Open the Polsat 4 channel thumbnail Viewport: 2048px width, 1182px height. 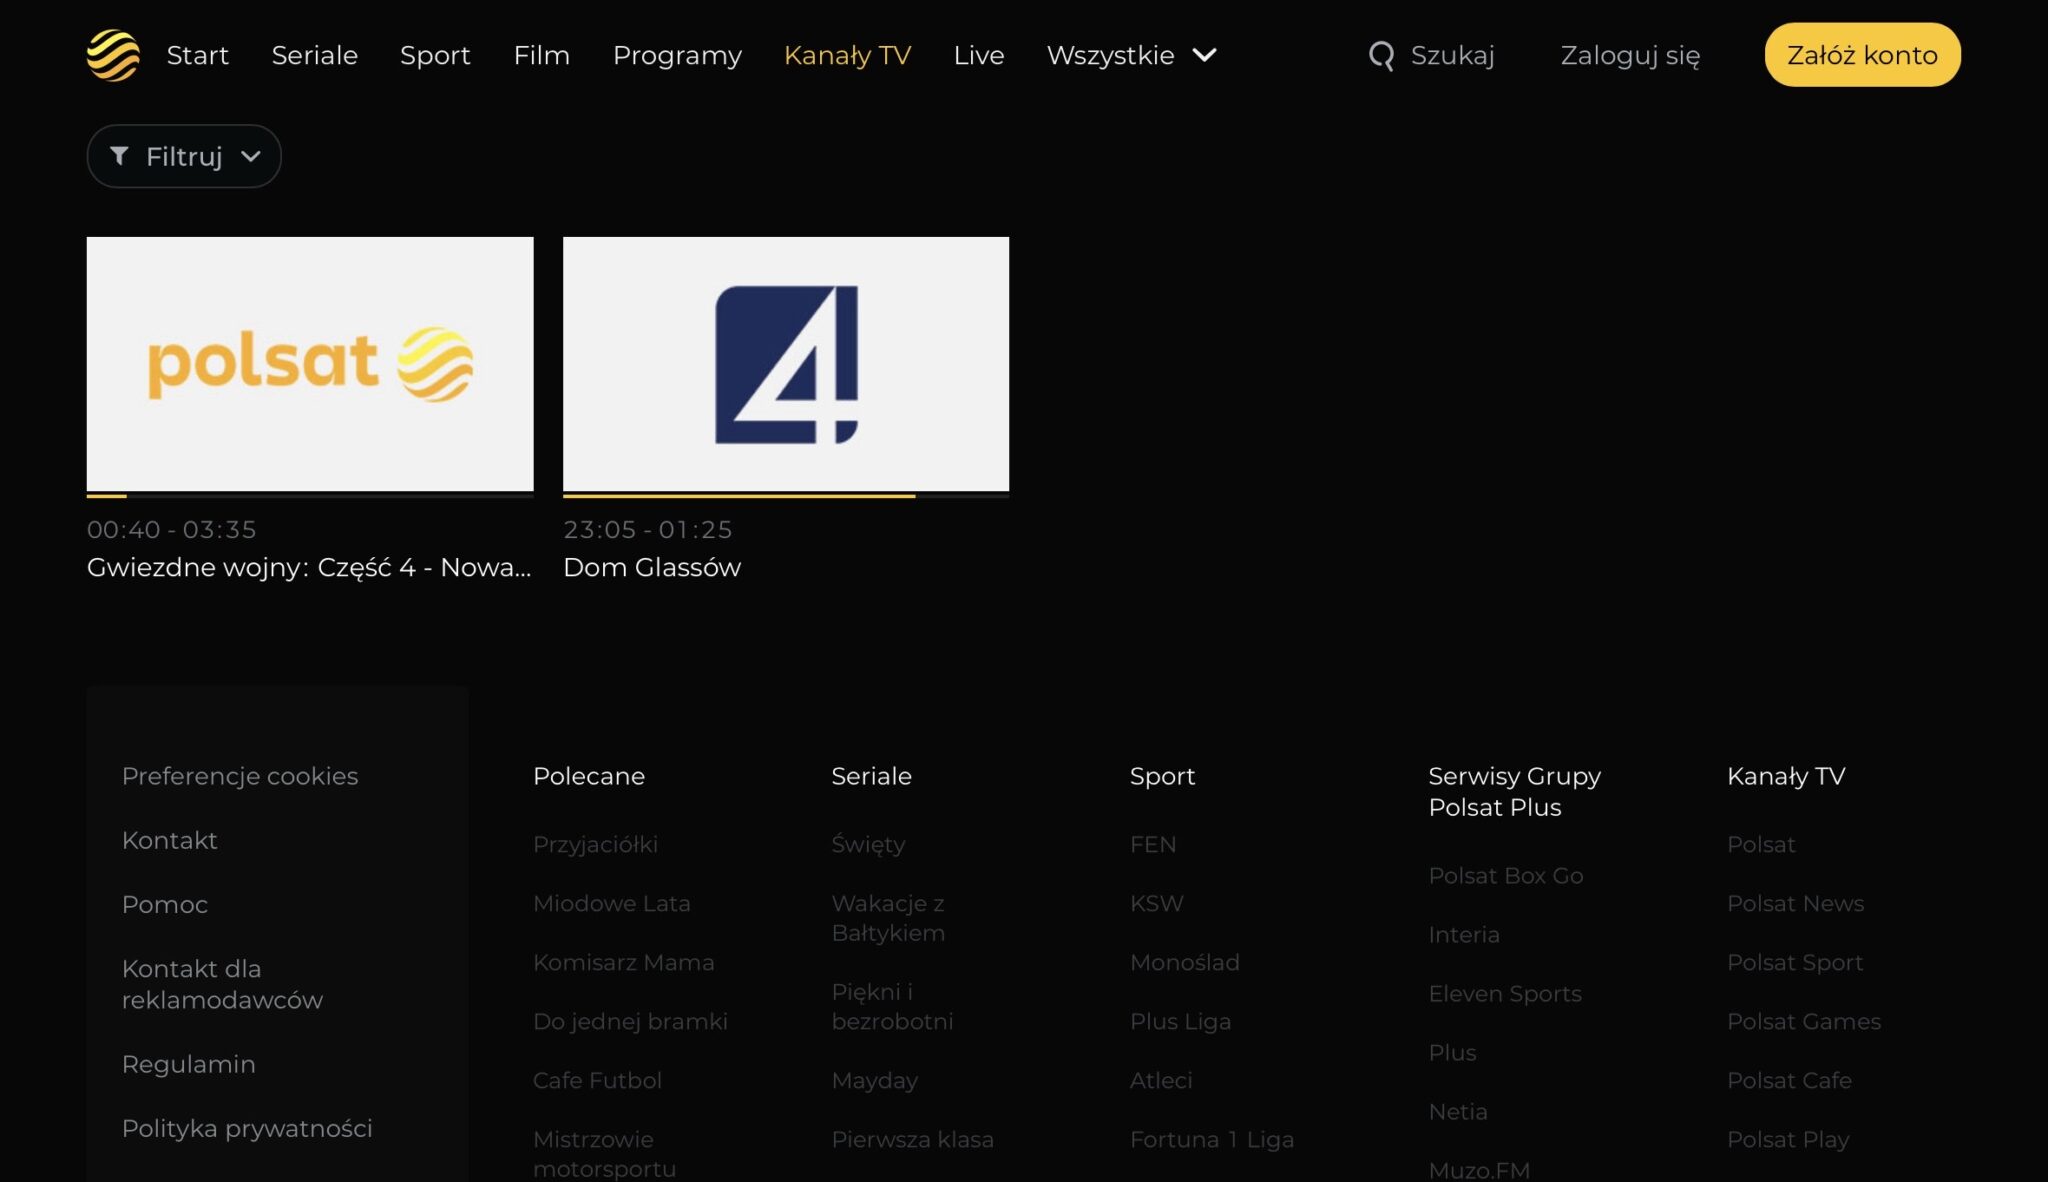click(786, 364)
